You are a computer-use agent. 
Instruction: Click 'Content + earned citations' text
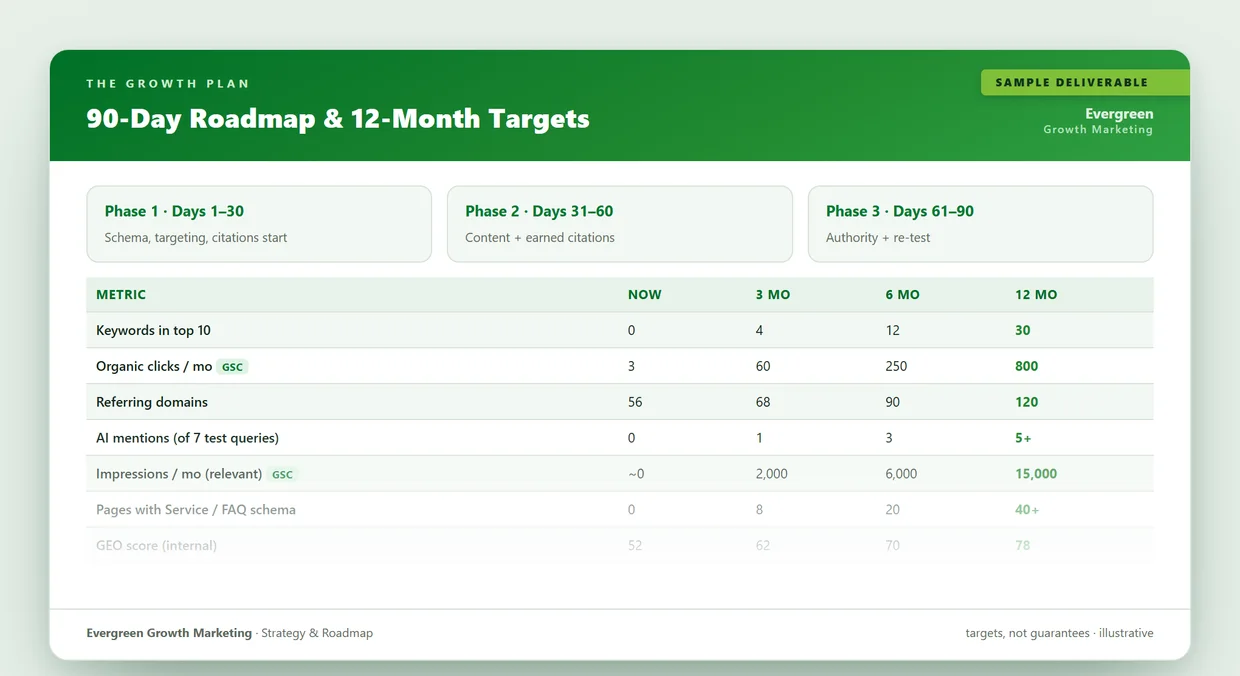click(x=540, y=238)
